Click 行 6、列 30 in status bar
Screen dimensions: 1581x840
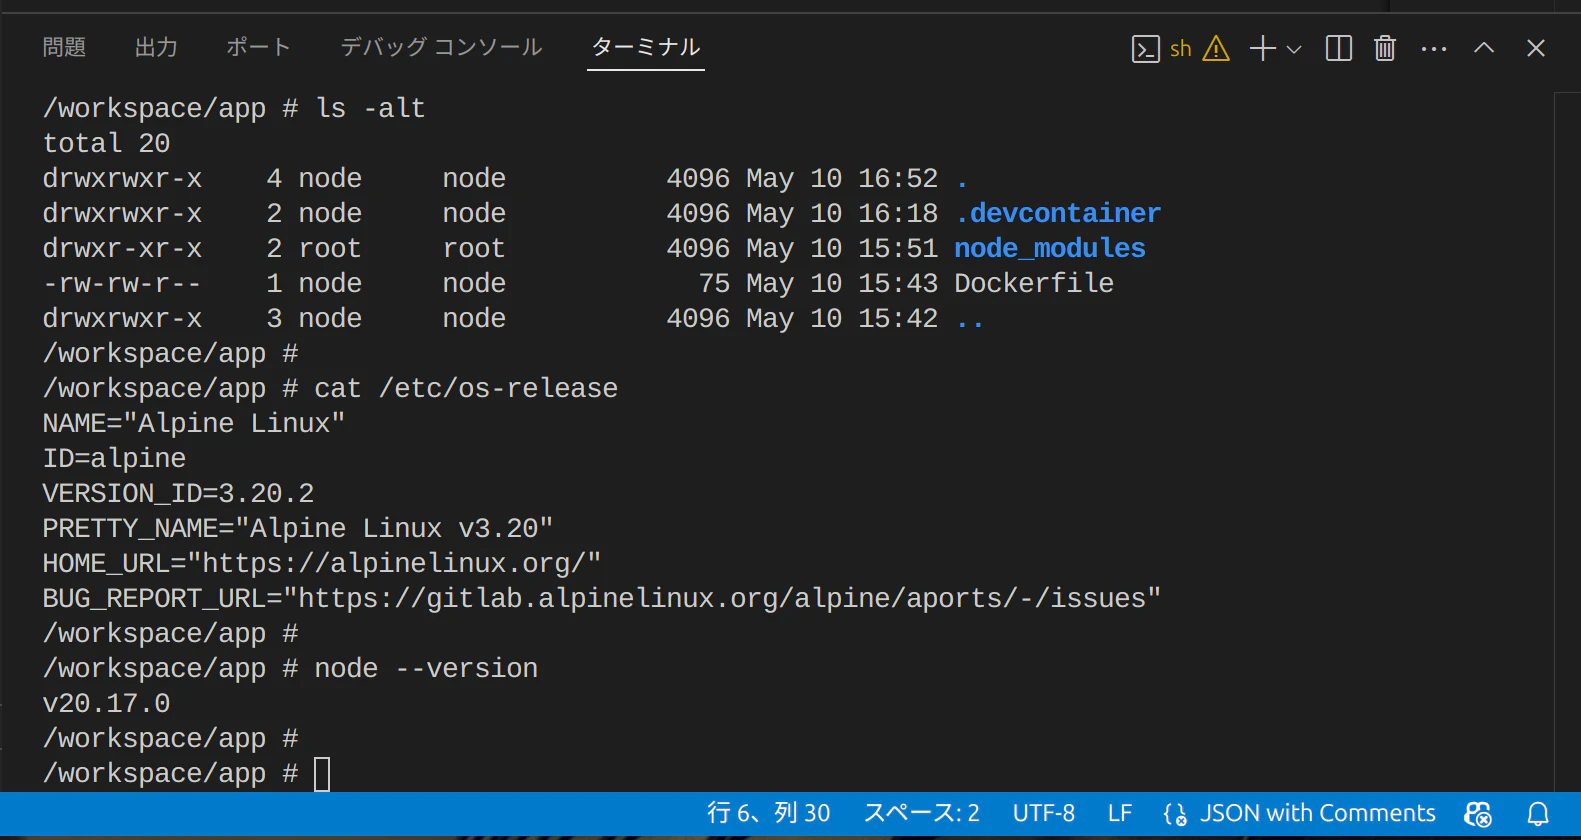[769, 813]
